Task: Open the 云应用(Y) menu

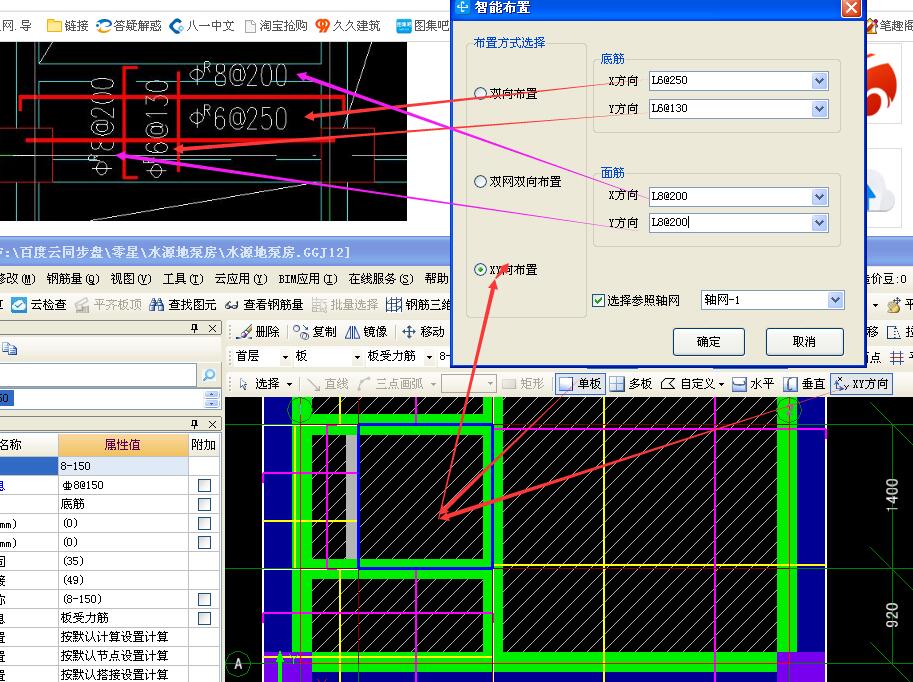Action: click(240, 279)
